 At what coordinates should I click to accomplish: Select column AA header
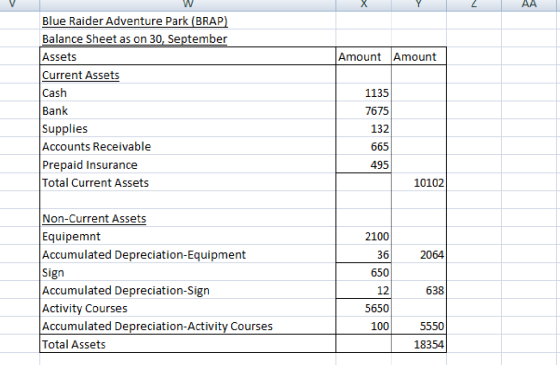[x=529, y=5]
